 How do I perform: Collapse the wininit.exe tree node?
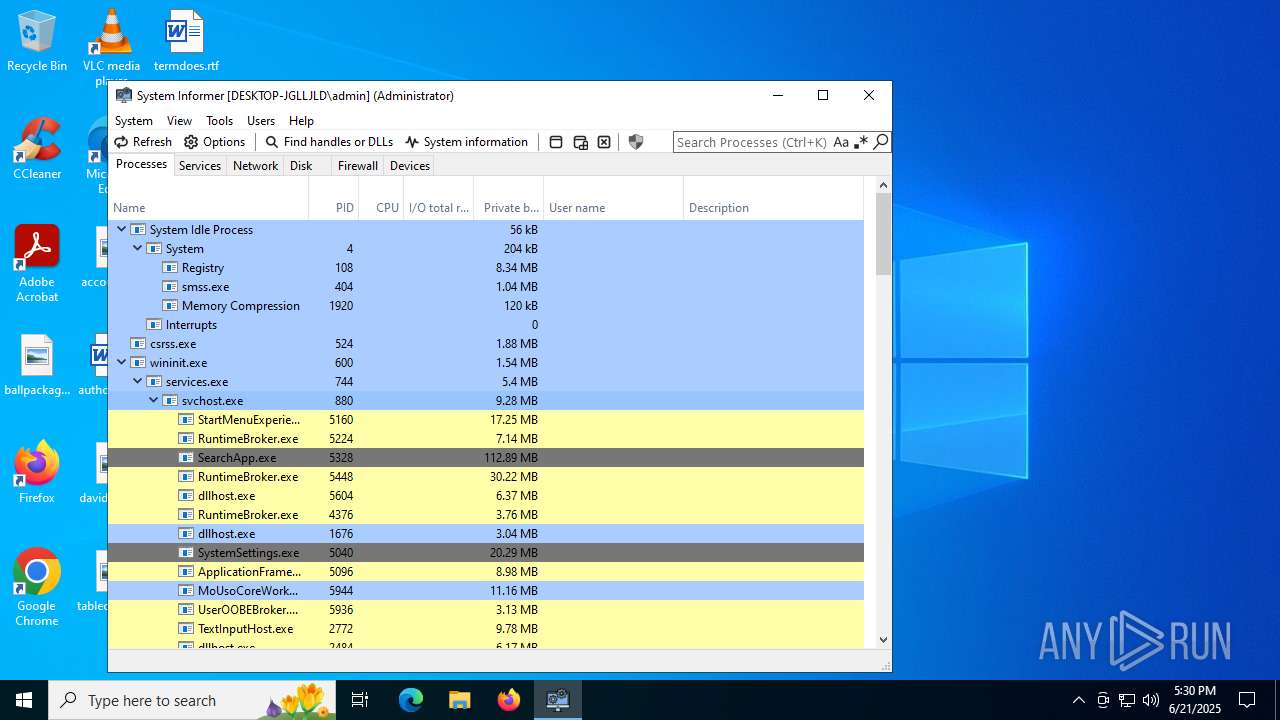pos(122,362)
